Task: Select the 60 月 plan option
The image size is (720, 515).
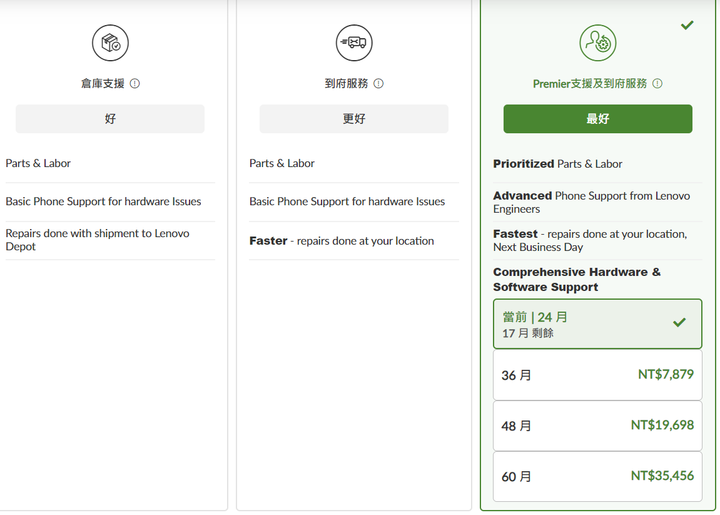Action: coord(597,476)
